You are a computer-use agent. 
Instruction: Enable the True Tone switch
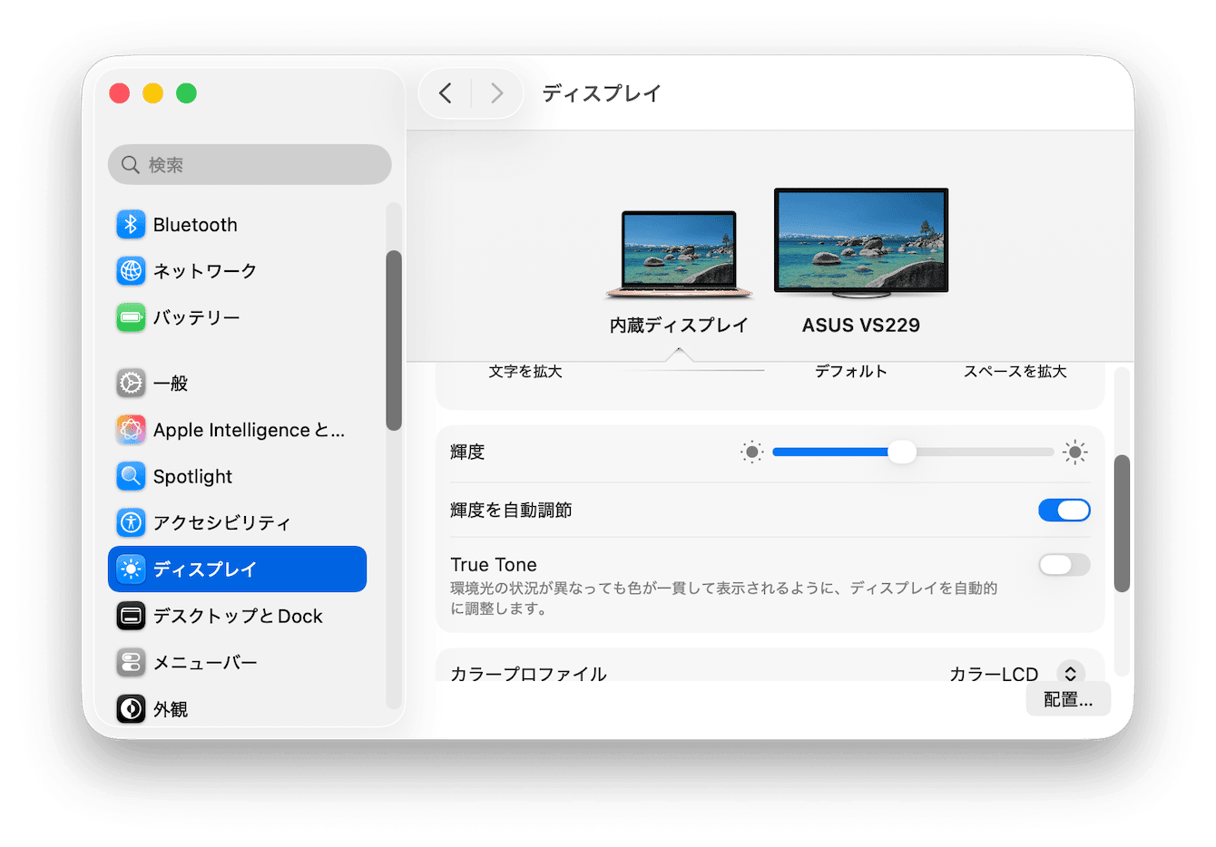[x=1064, y=565]
